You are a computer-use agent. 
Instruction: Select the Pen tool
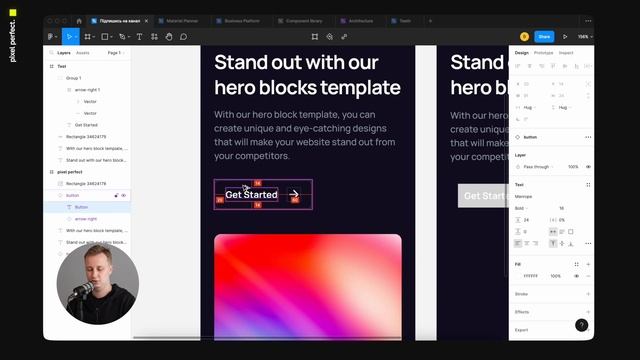point(122,37)
